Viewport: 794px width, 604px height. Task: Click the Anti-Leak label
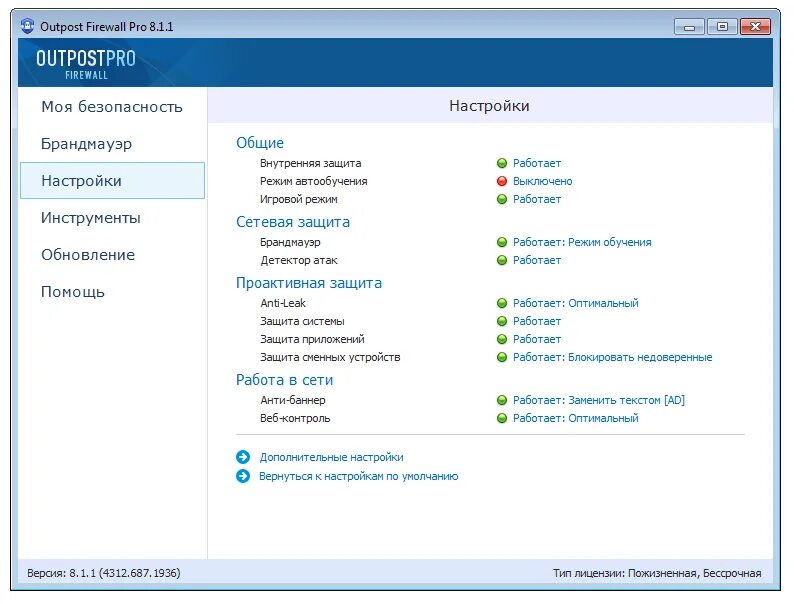[283, 303]
